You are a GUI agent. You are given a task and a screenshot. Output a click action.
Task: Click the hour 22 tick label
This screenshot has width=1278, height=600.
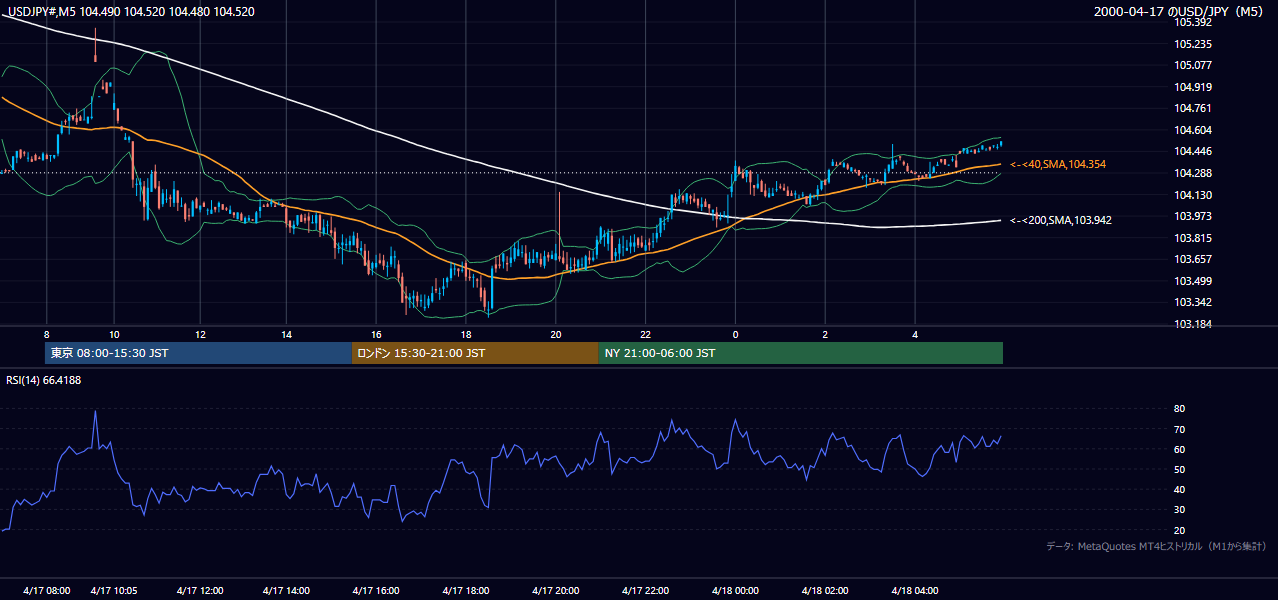646,334
